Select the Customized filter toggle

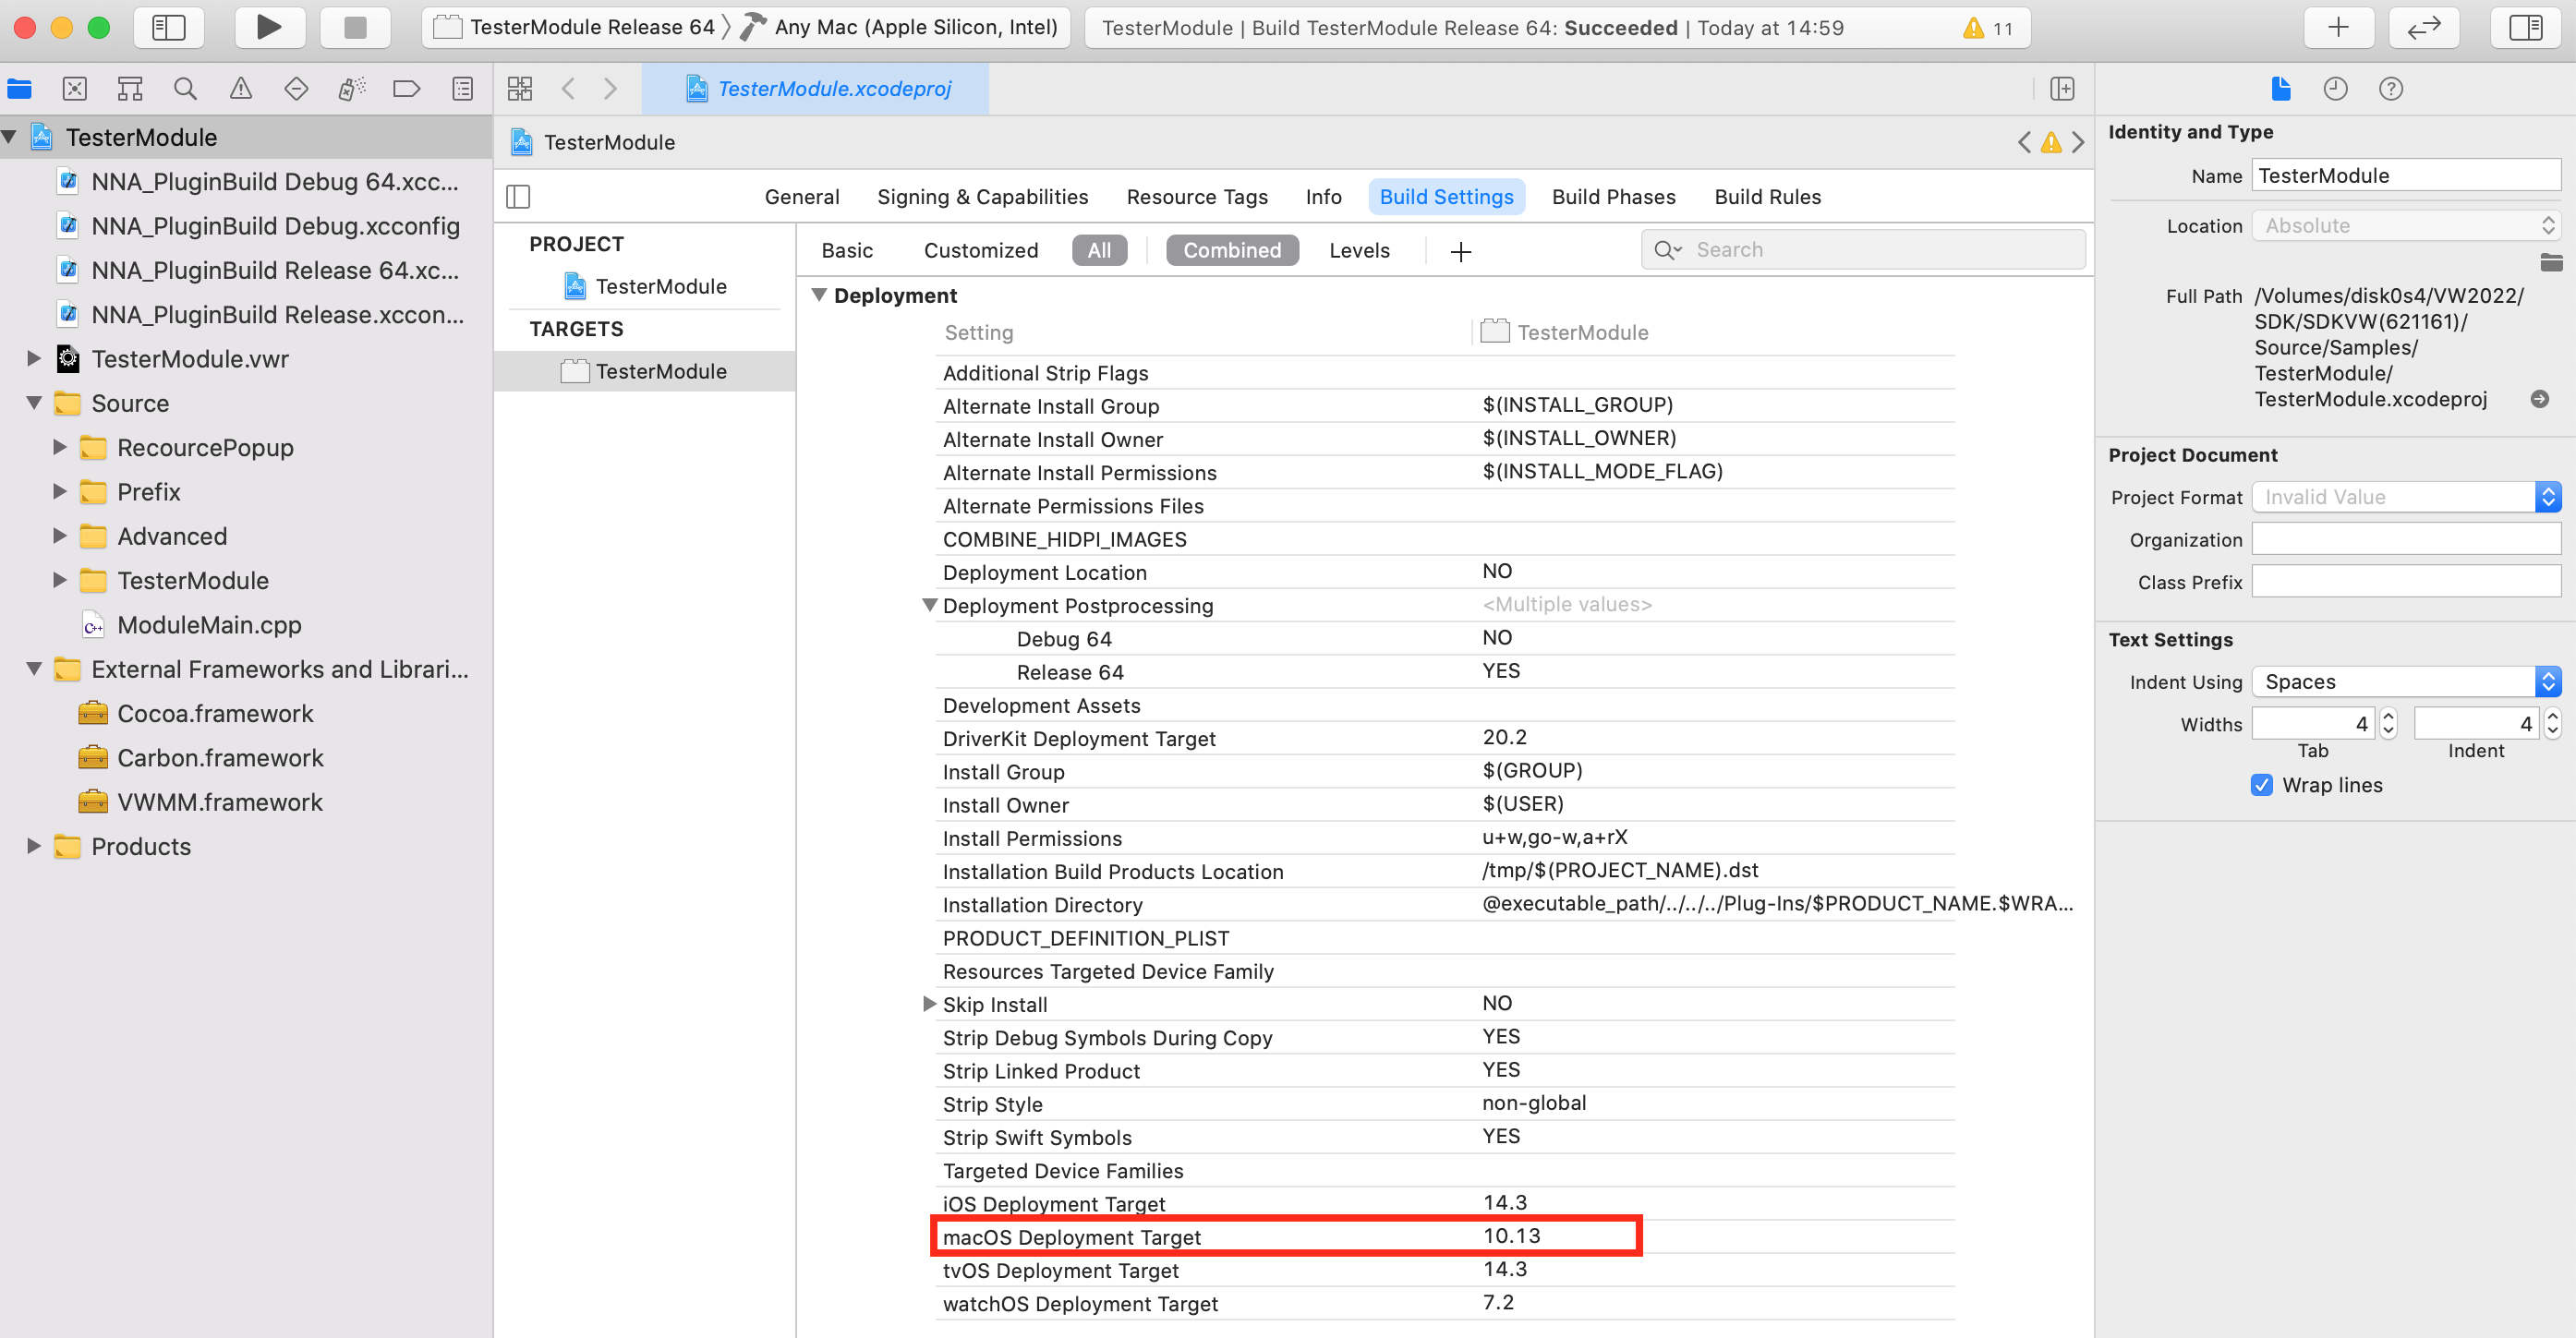click(981, 250)
